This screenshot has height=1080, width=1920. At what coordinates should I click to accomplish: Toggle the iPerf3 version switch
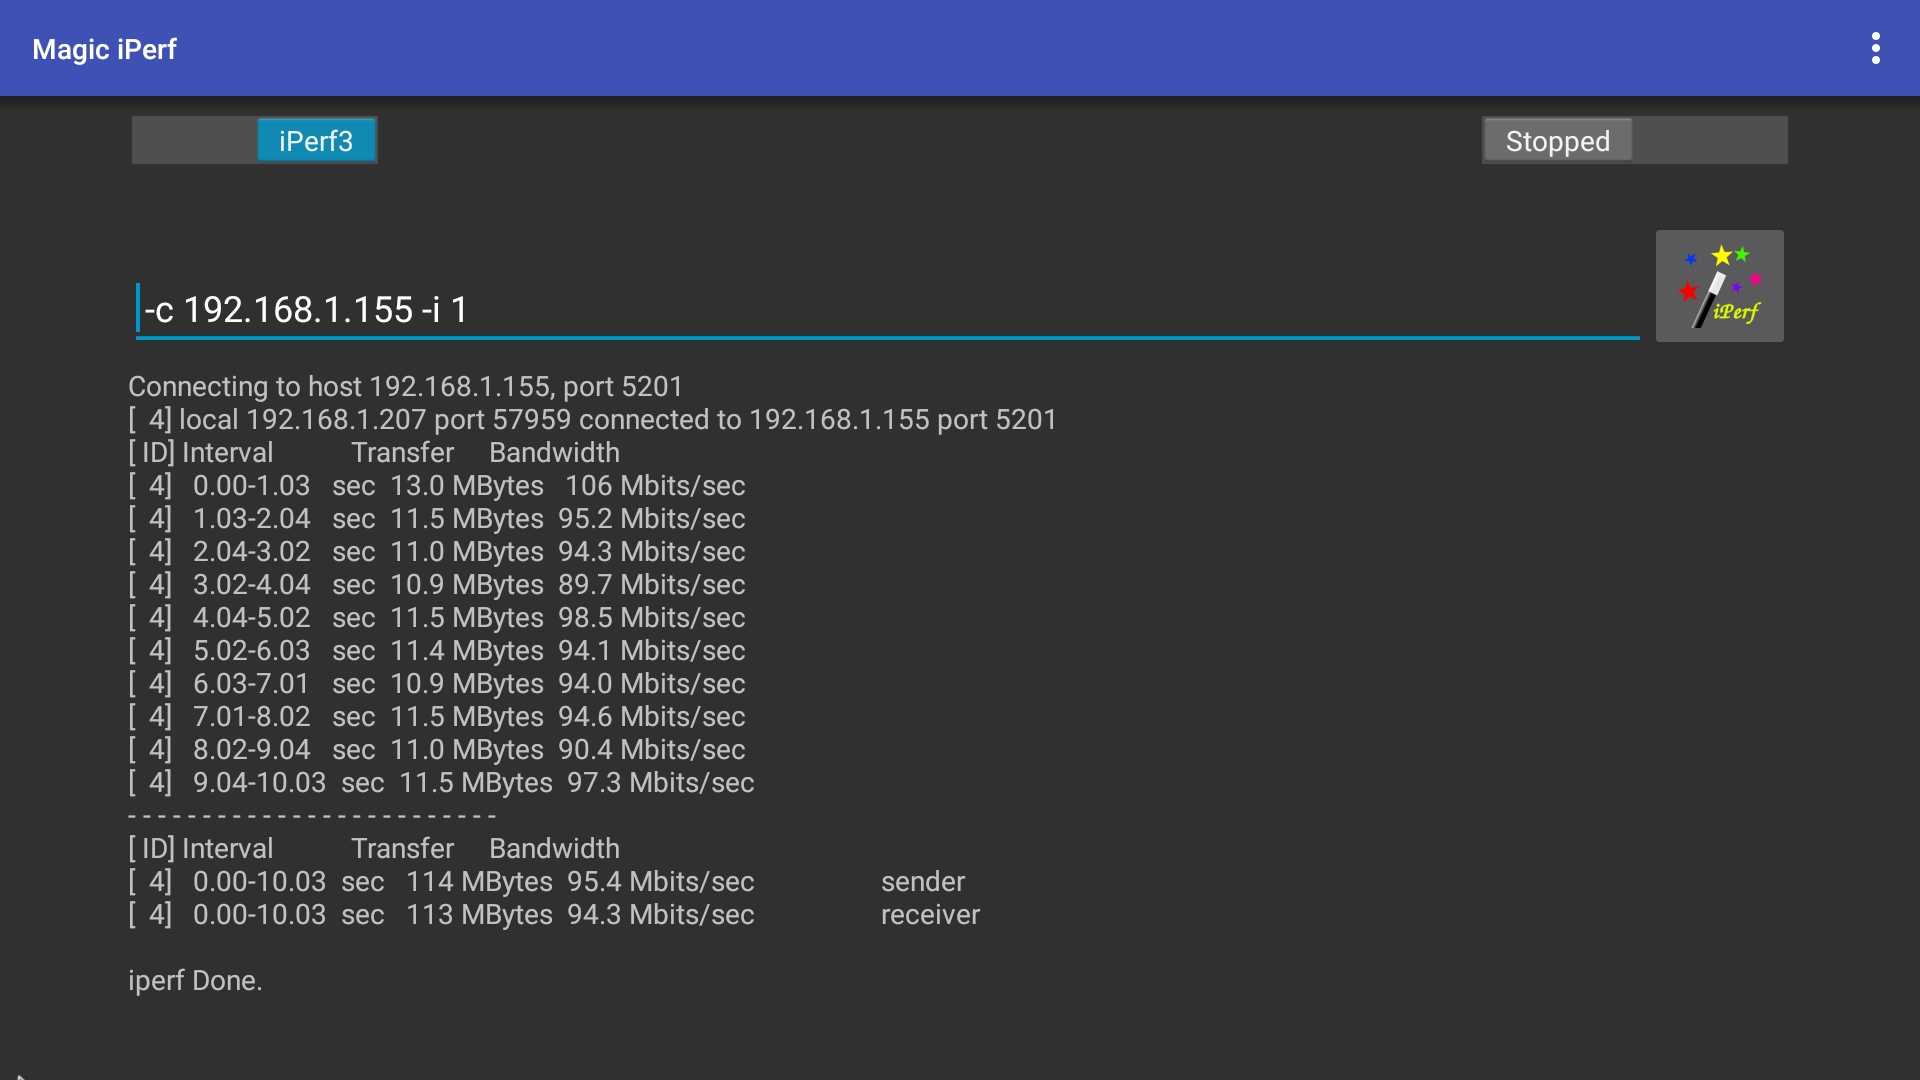point(255,141)
